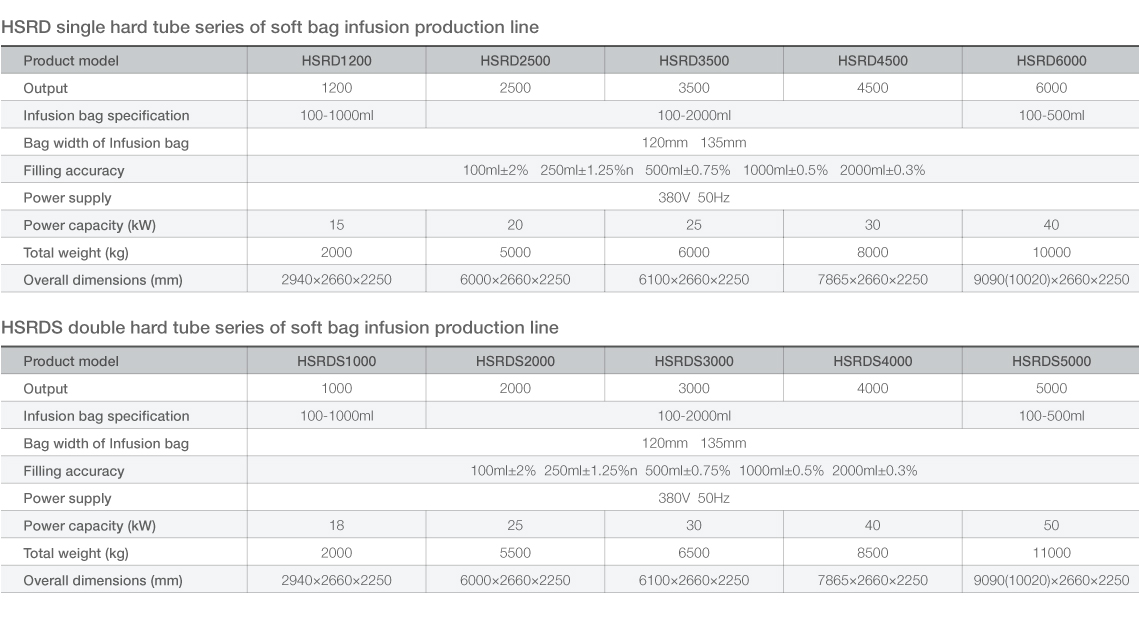Click the HSRD single hard tube series heading

click(270, 26)
